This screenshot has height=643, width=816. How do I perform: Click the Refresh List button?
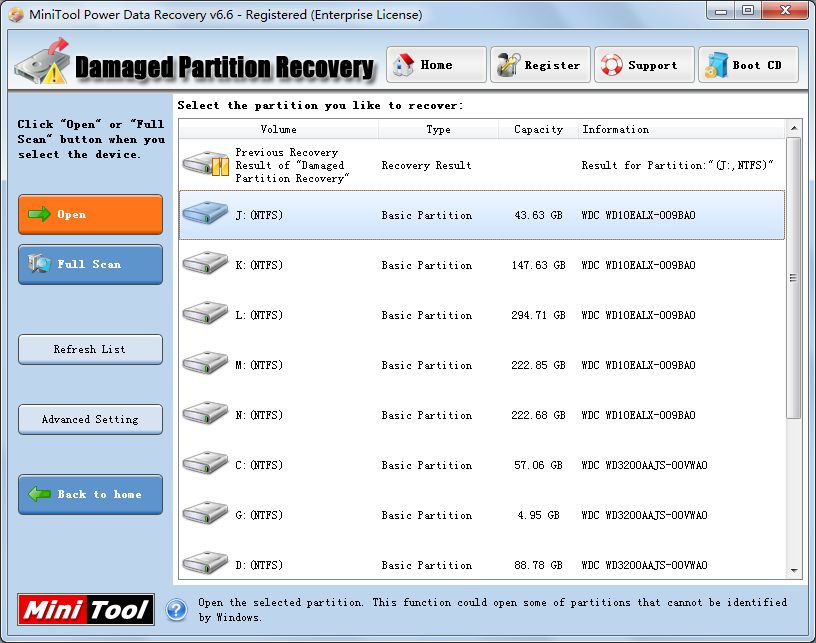coord(91,349)
